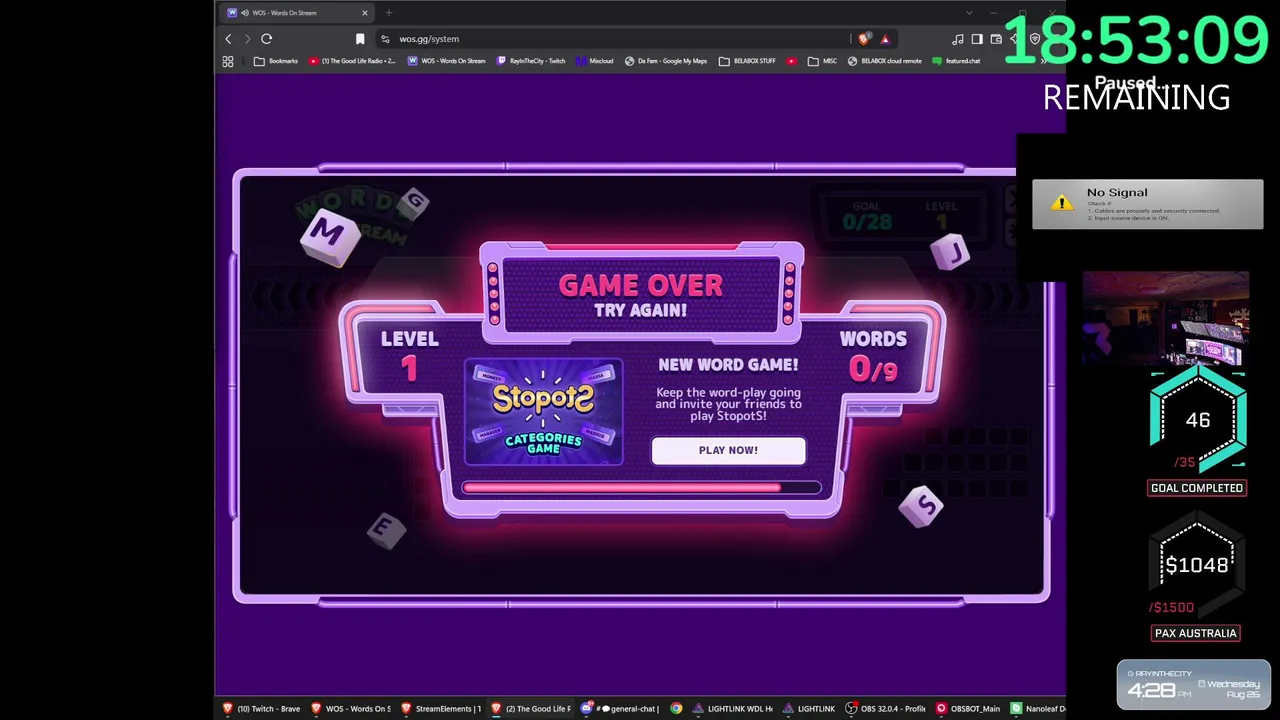Image resolution: width=1280 pixels, height=720 pixels.
Task: Open the featured.chat bookmark
Action: coord(956,61)
